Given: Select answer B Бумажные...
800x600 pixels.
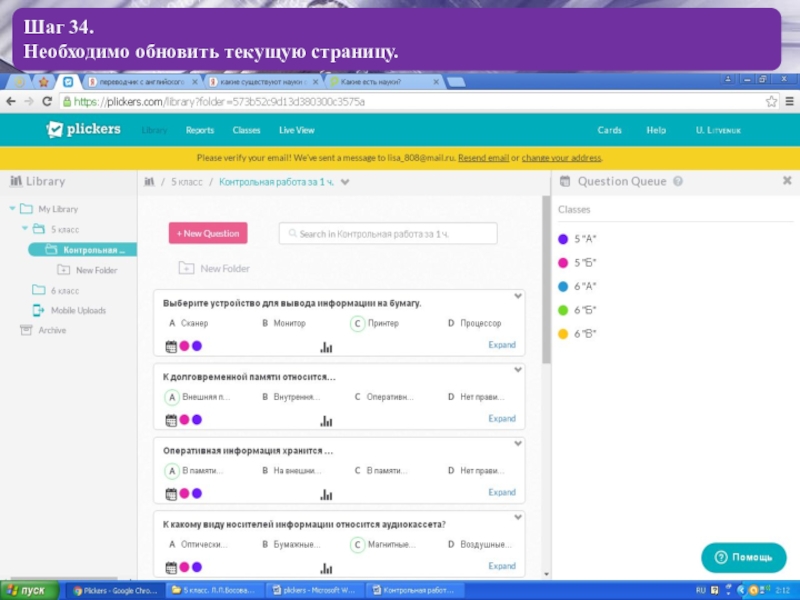Looking at the screenshot, I should click(x=291, y=544).
